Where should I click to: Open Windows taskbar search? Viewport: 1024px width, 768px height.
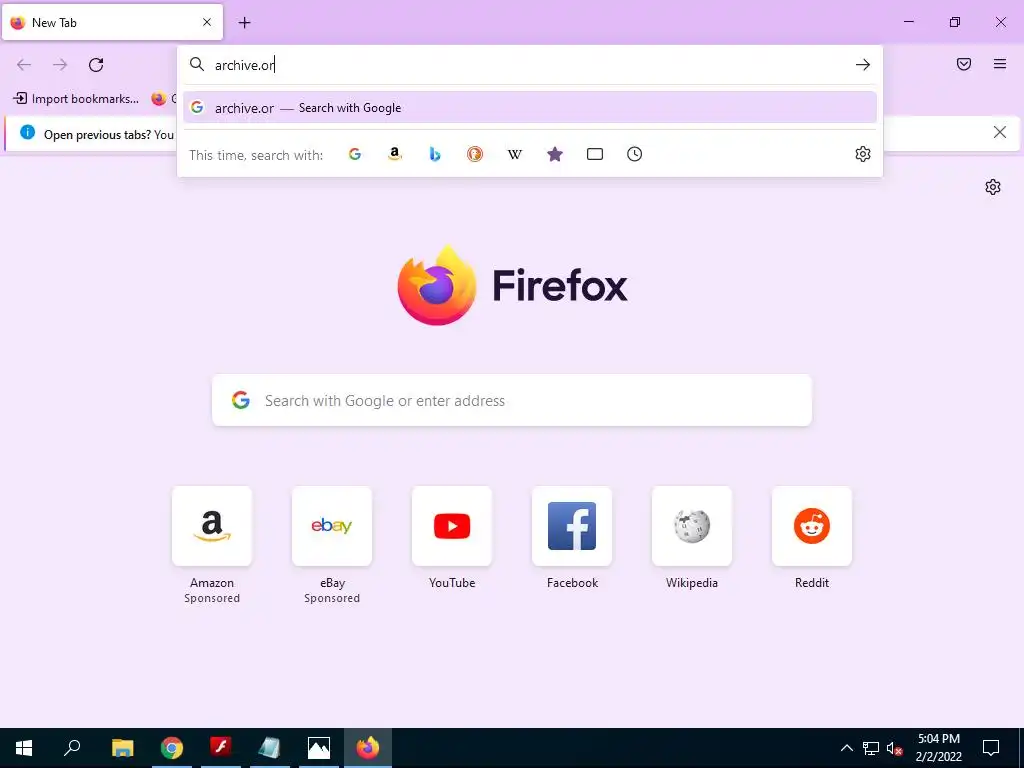point(72,748)
